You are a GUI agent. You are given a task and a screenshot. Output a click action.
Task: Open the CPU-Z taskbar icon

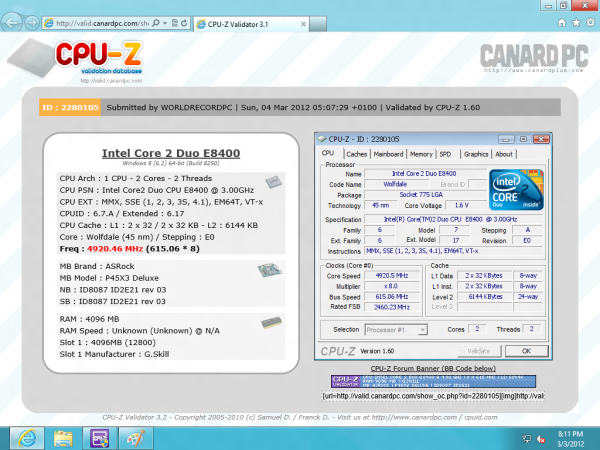(99, 438)
